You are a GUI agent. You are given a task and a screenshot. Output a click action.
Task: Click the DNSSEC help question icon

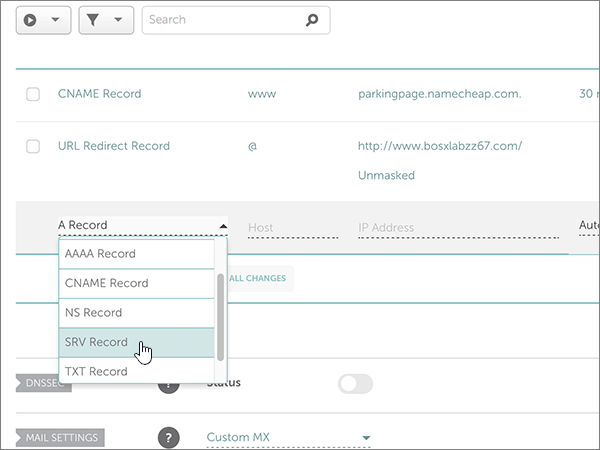[x=169, y=383]
